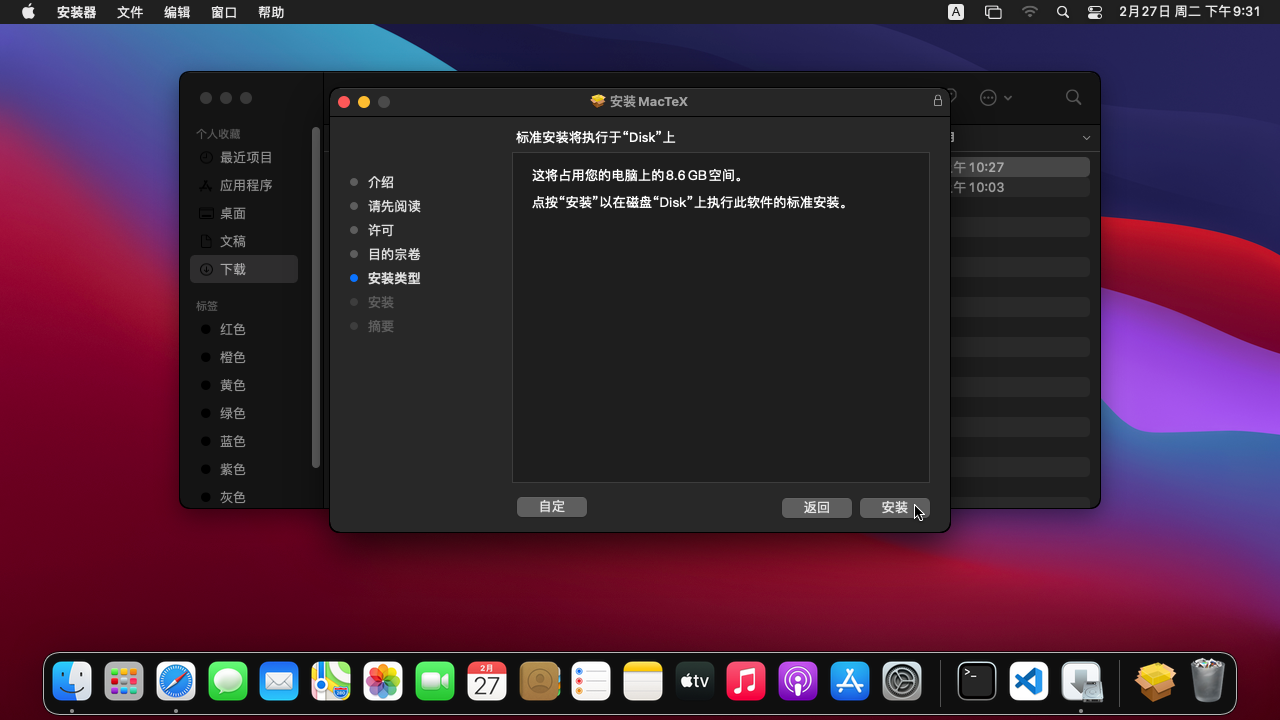
Task: Click the date and time in menu bar
Action: [x=1190, y=12]
